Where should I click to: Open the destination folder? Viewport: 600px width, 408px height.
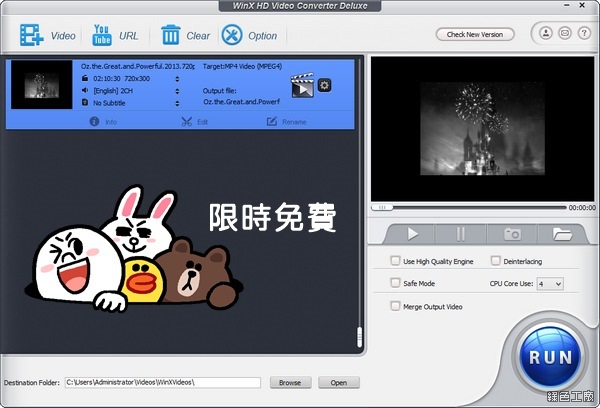[339, 382]
